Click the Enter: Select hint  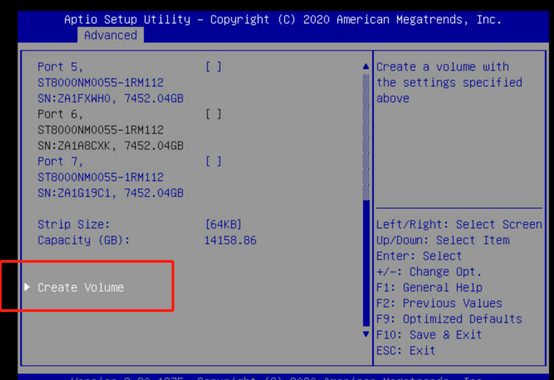coord(419,256)
